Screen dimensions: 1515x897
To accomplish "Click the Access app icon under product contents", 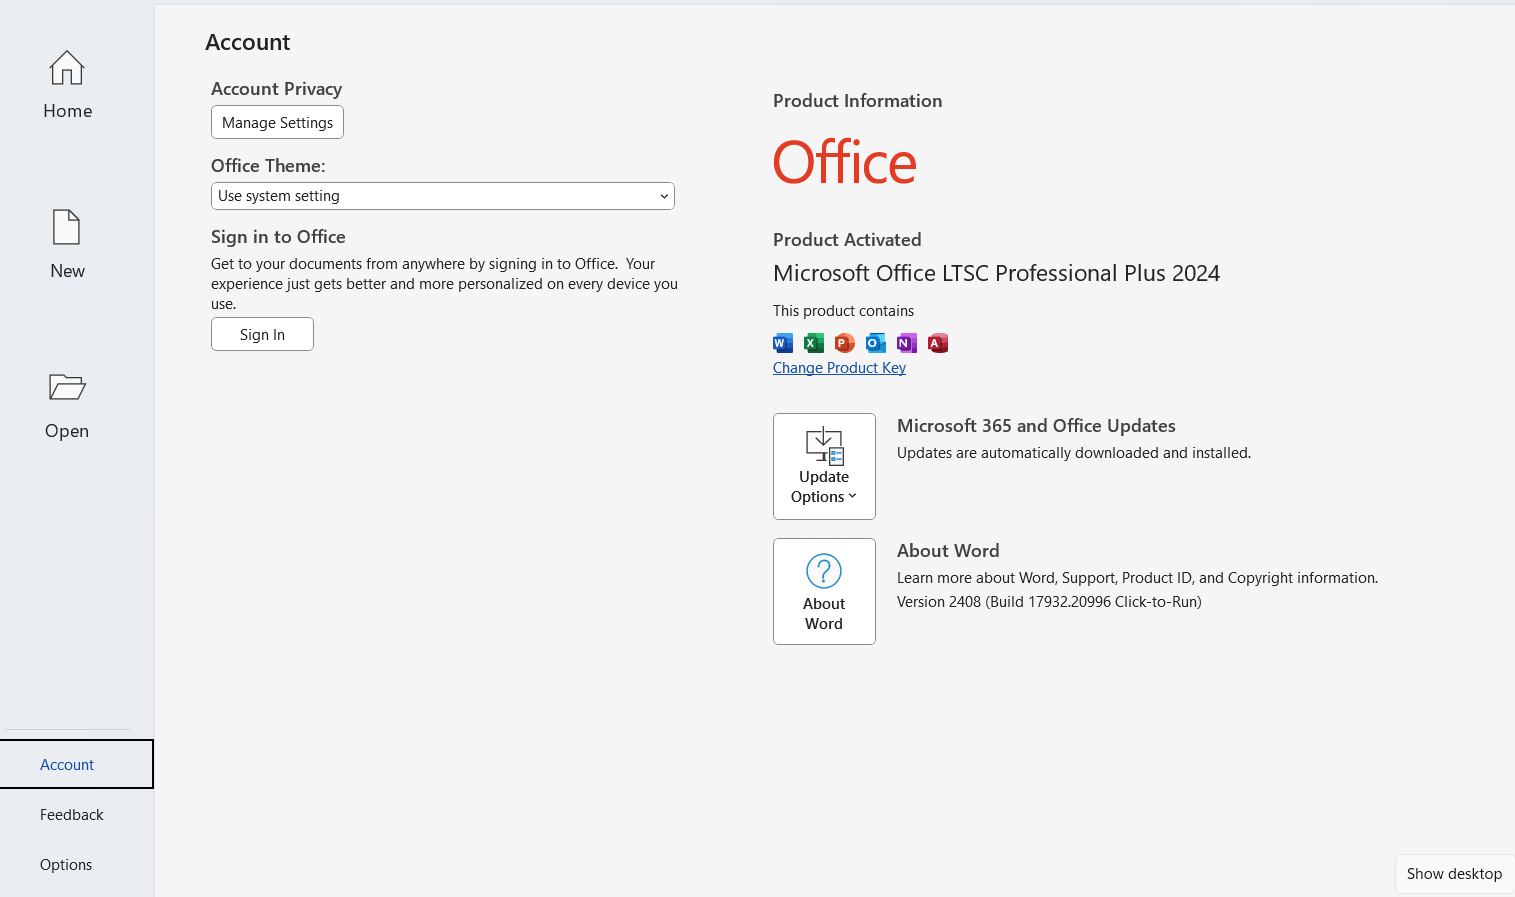I will [938, 343].
